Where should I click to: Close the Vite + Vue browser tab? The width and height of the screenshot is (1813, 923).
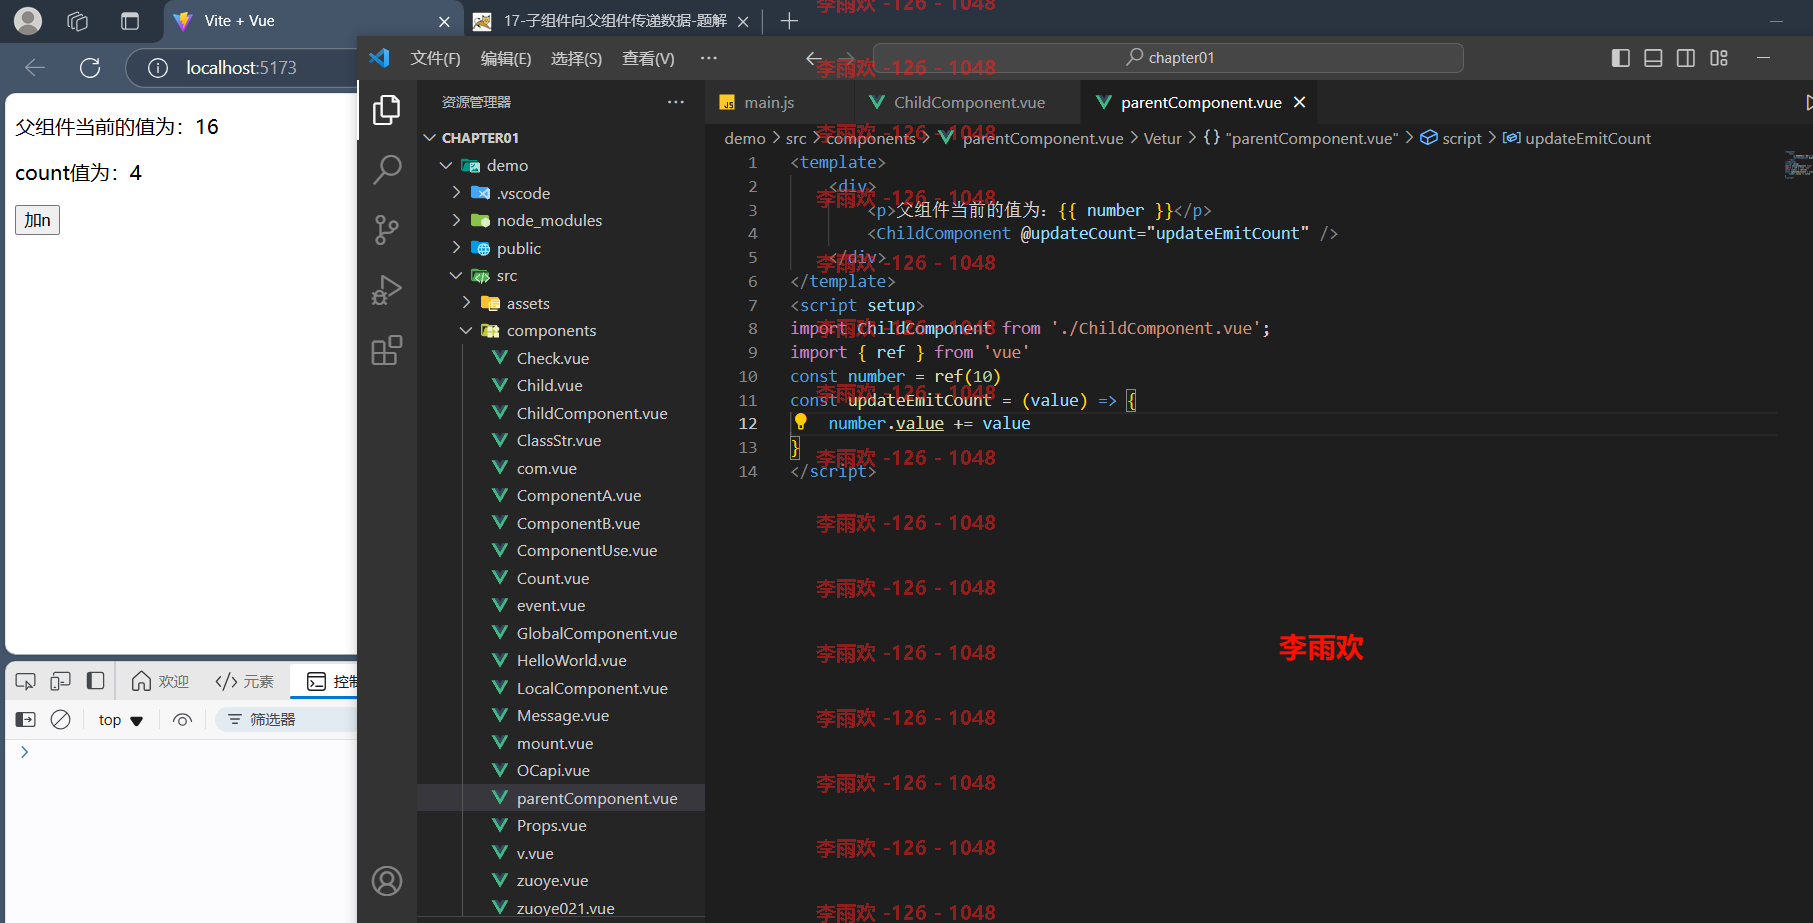444,21
